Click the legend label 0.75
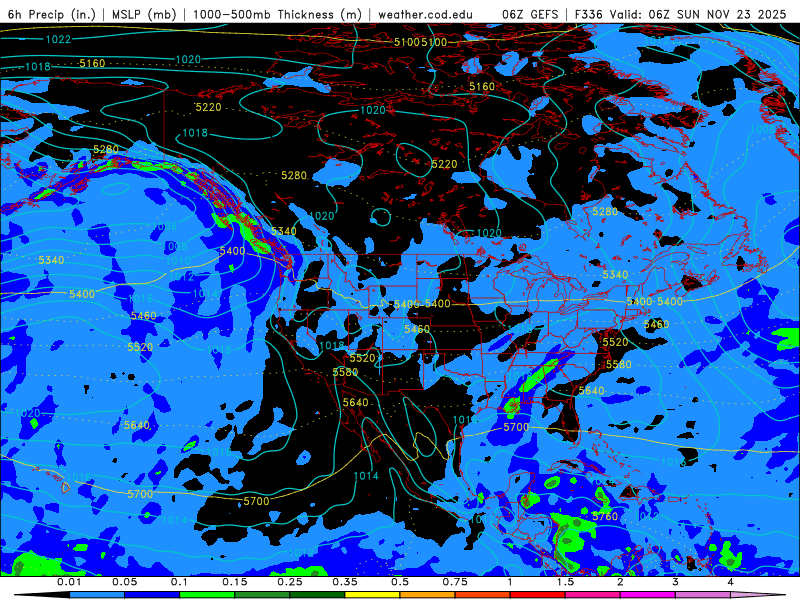Viewport: 800px width, 600px height. tap(455, 582)
